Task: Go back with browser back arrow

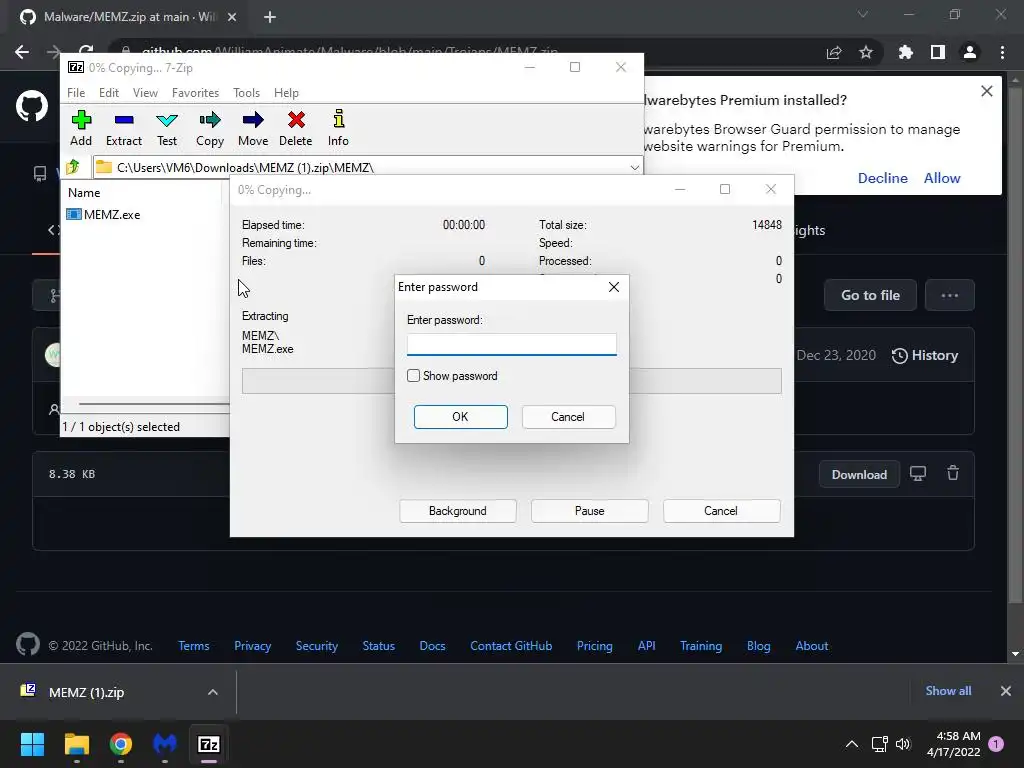Action: point(22,52)
